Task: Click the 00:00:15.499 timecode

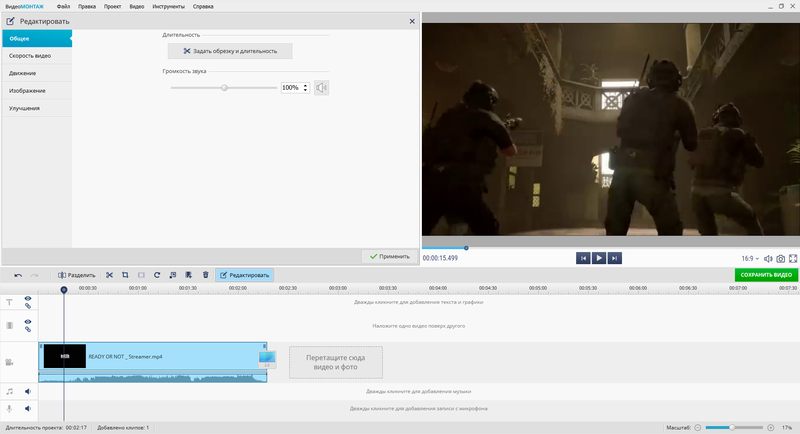Action: coord(440,258)
